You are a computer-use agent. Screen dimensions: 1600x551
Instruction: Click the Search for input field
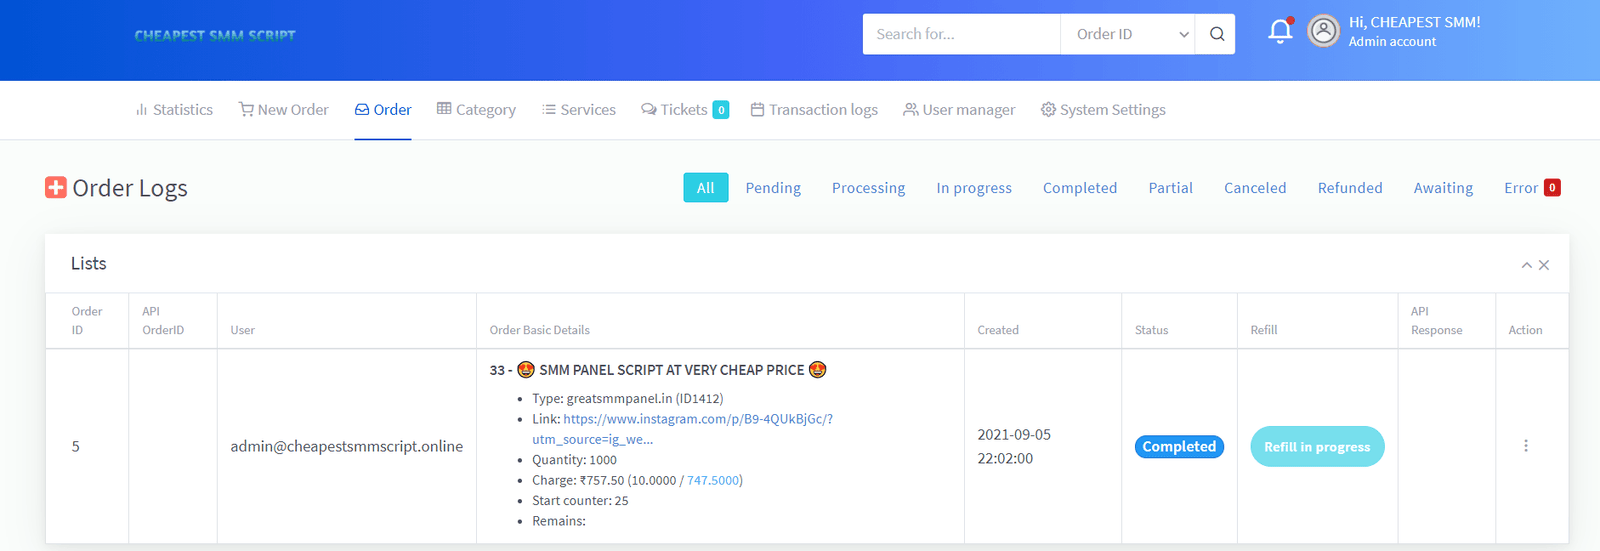tap(960, 34)
